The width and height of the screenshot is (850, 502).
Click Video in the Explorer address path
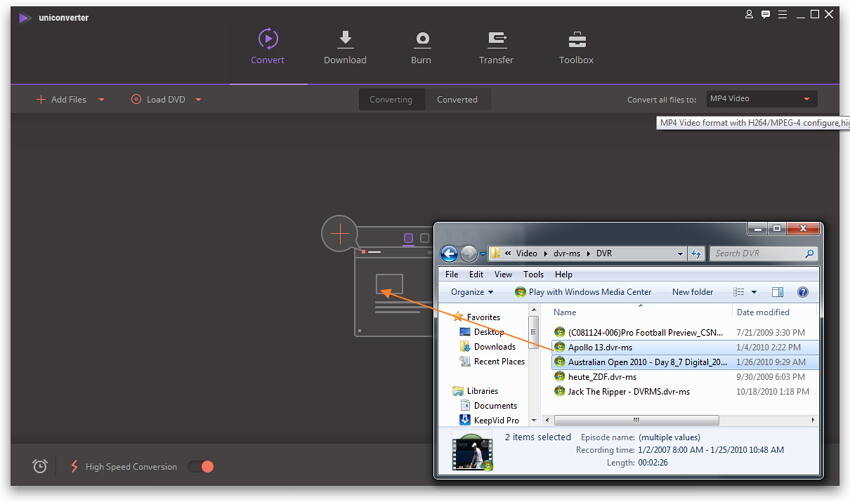[x=526, y=254]
